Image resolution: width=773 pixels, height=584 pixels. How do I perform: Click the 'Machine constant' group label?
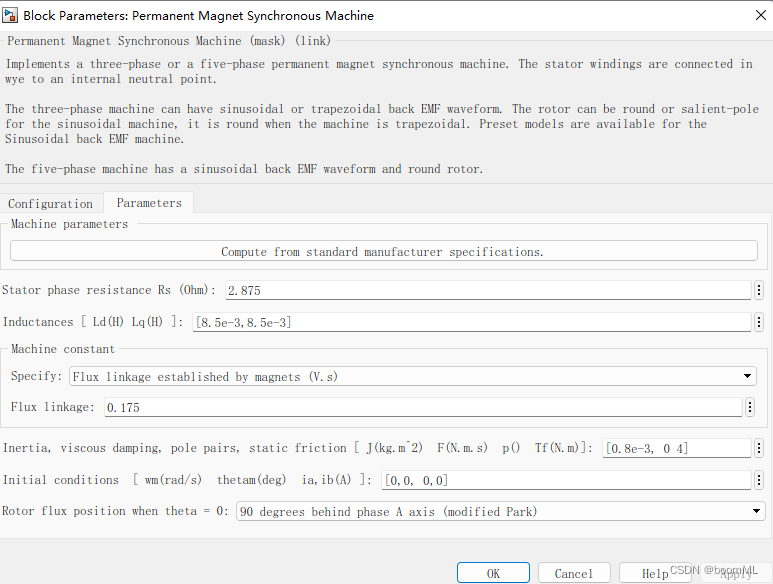[x=63, y=349]
